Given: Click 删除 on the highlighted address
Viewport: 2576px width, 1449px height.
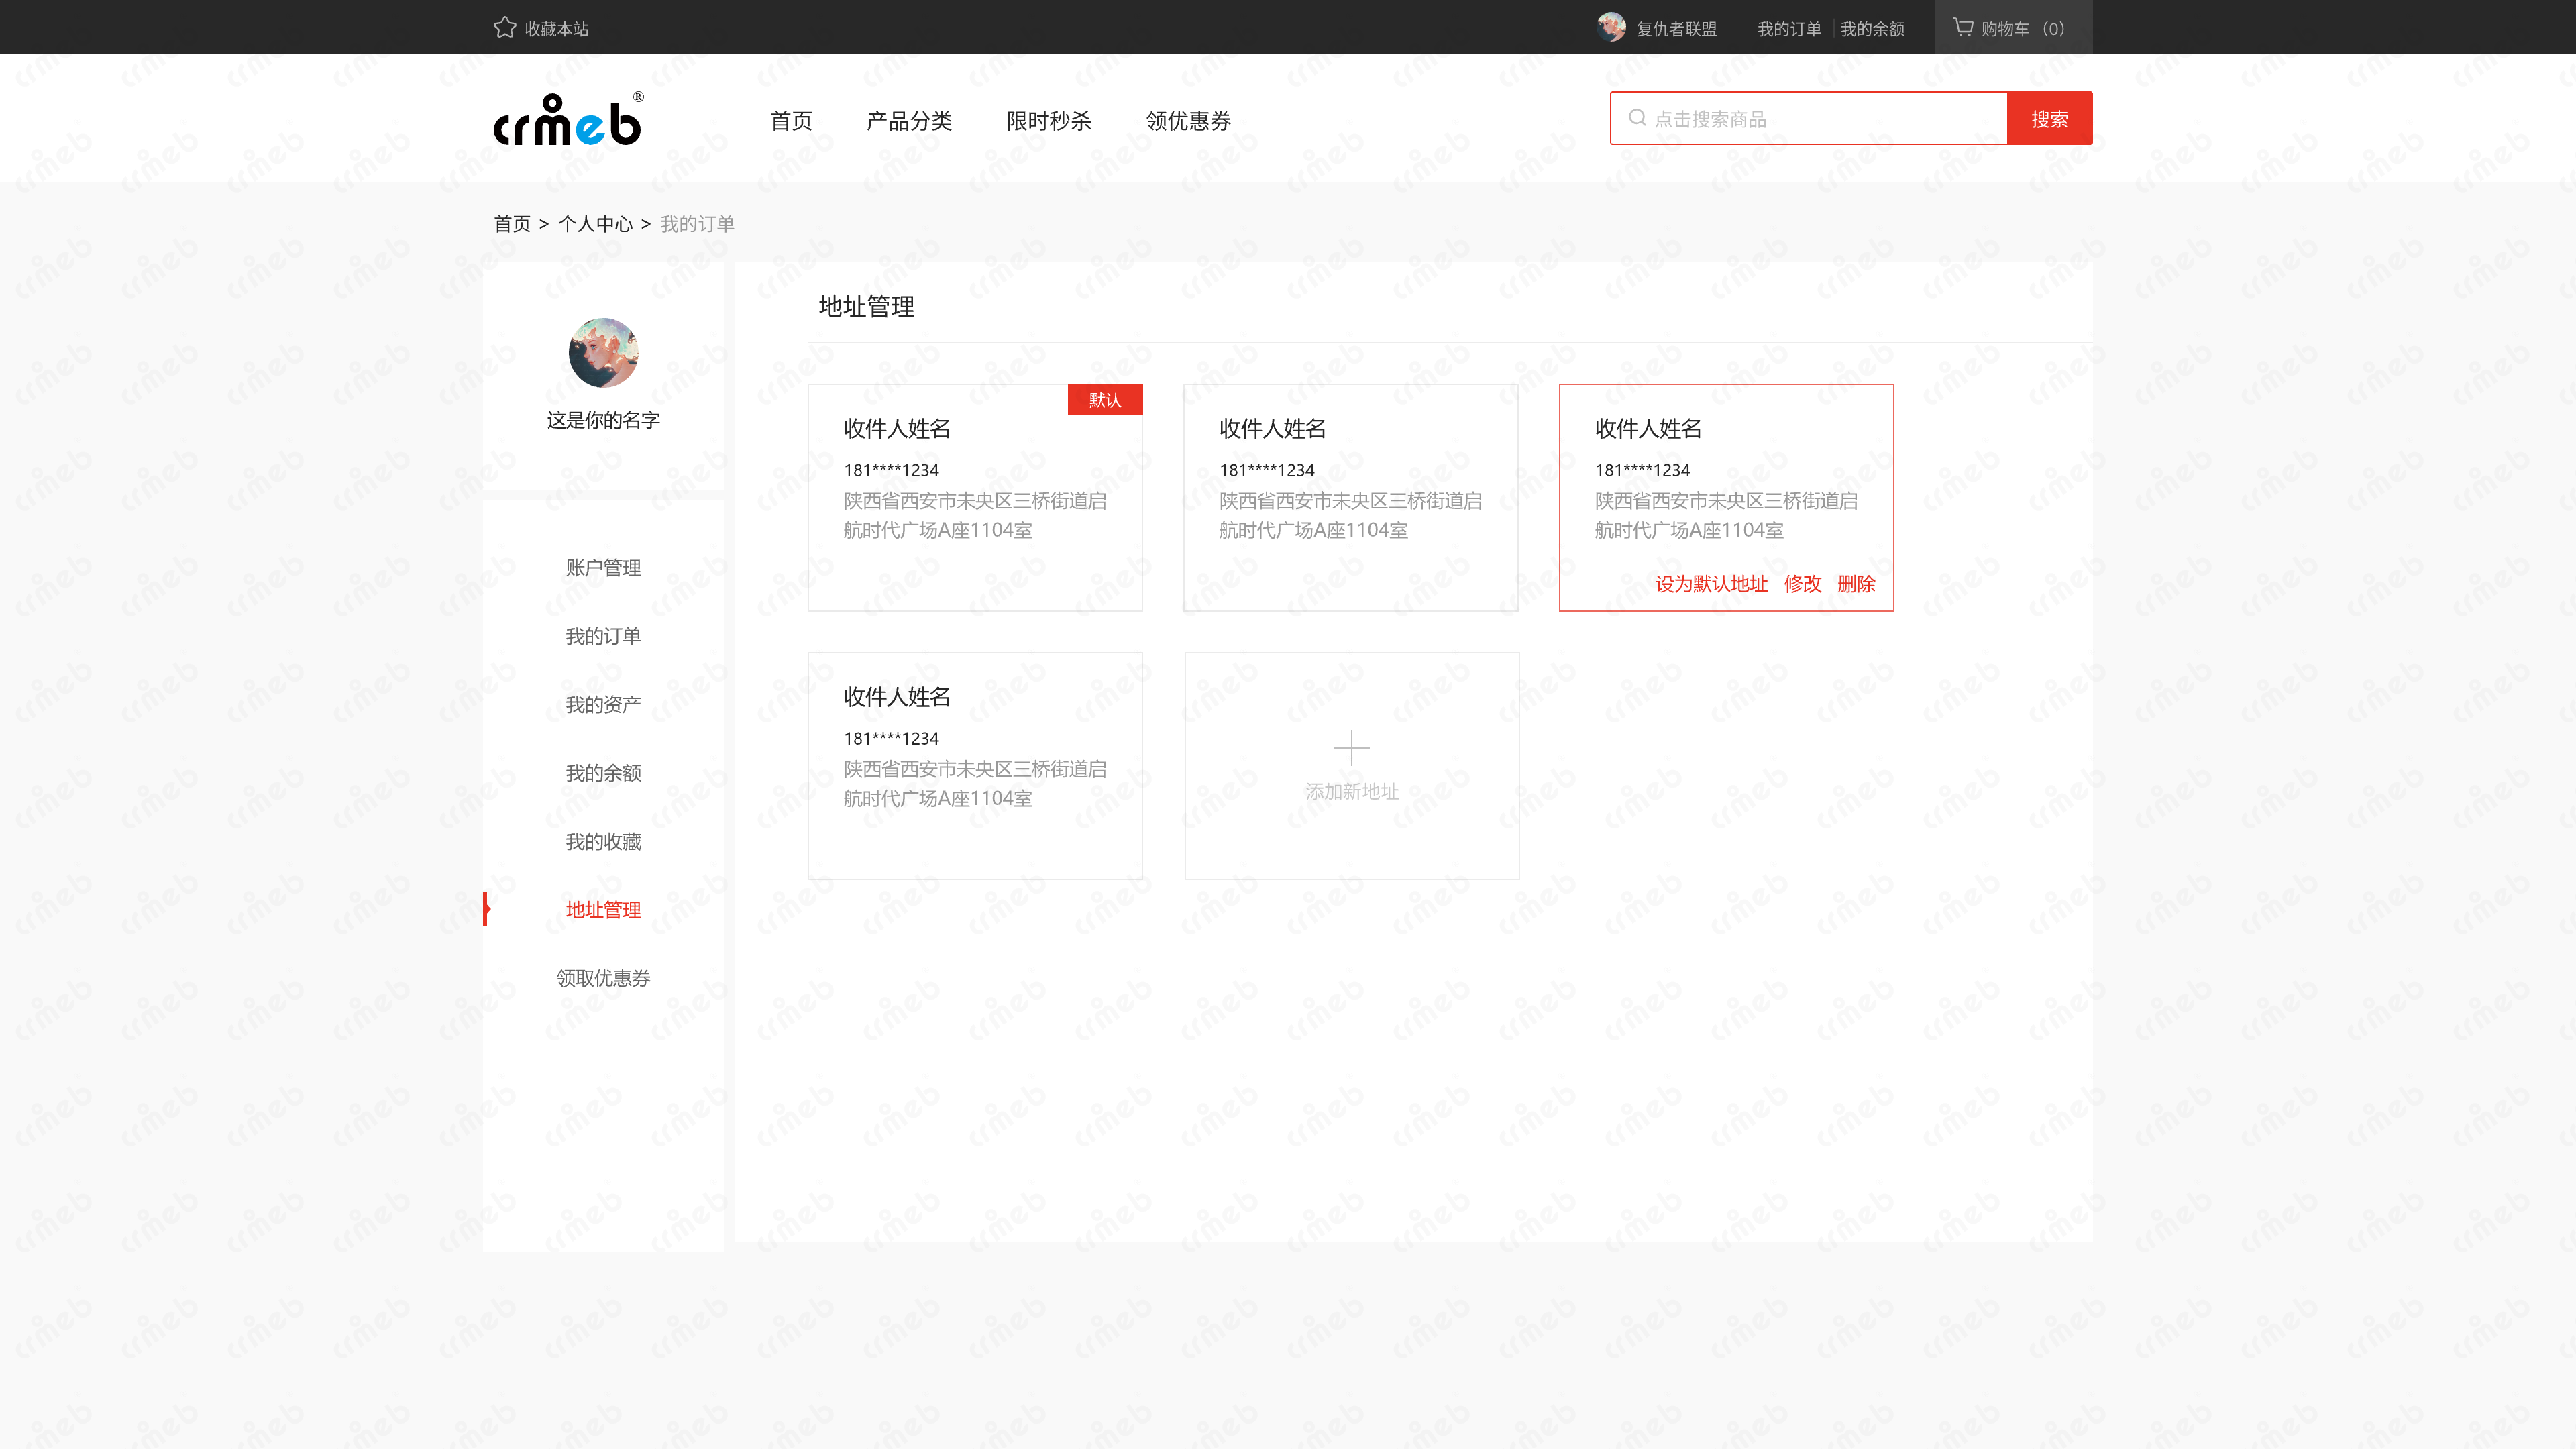Looking at the screenshot, I should coord(1856,584).
